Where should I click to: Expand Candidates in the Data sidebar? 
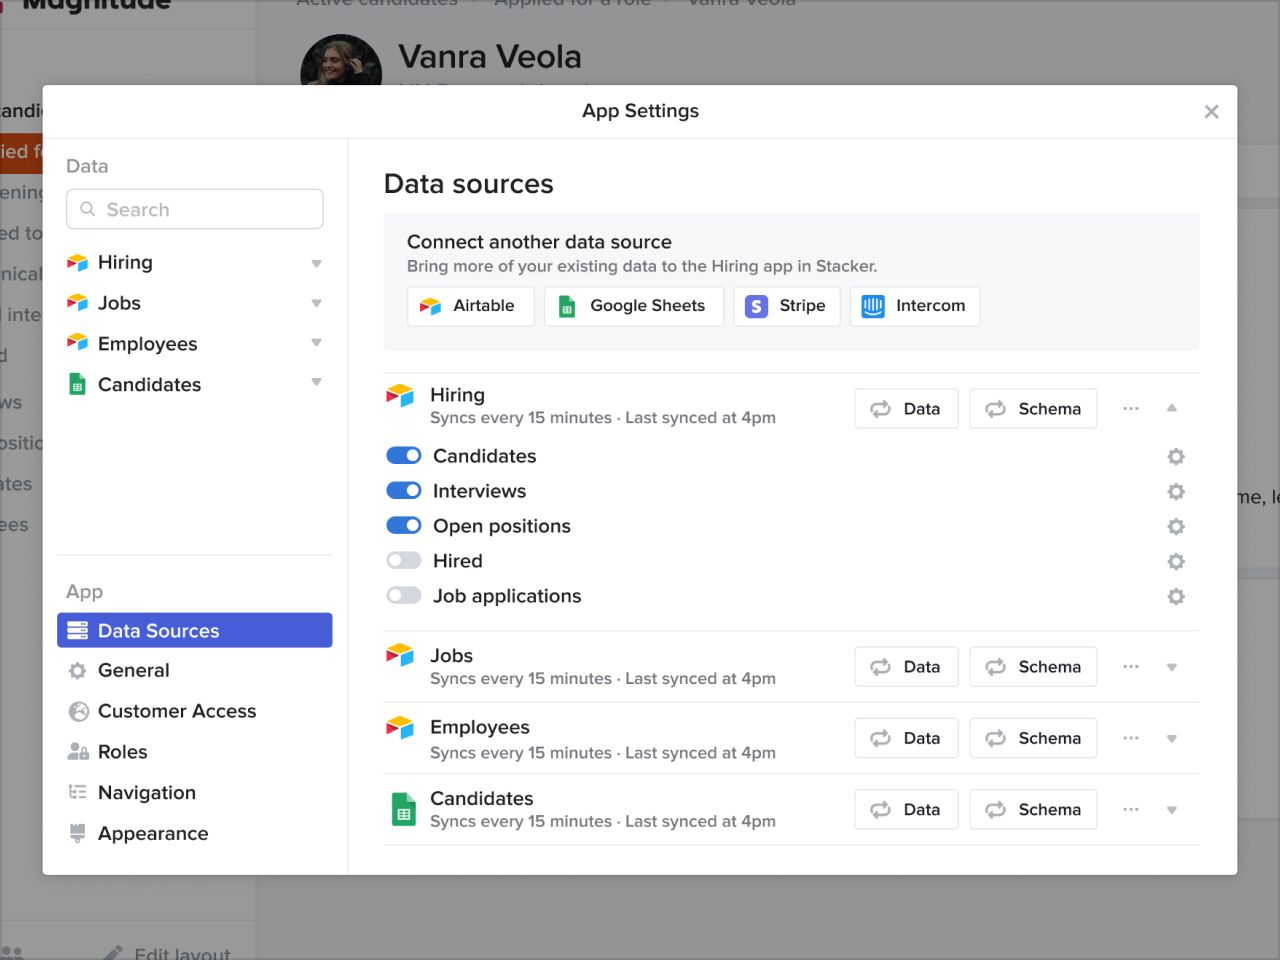[316, 382]
